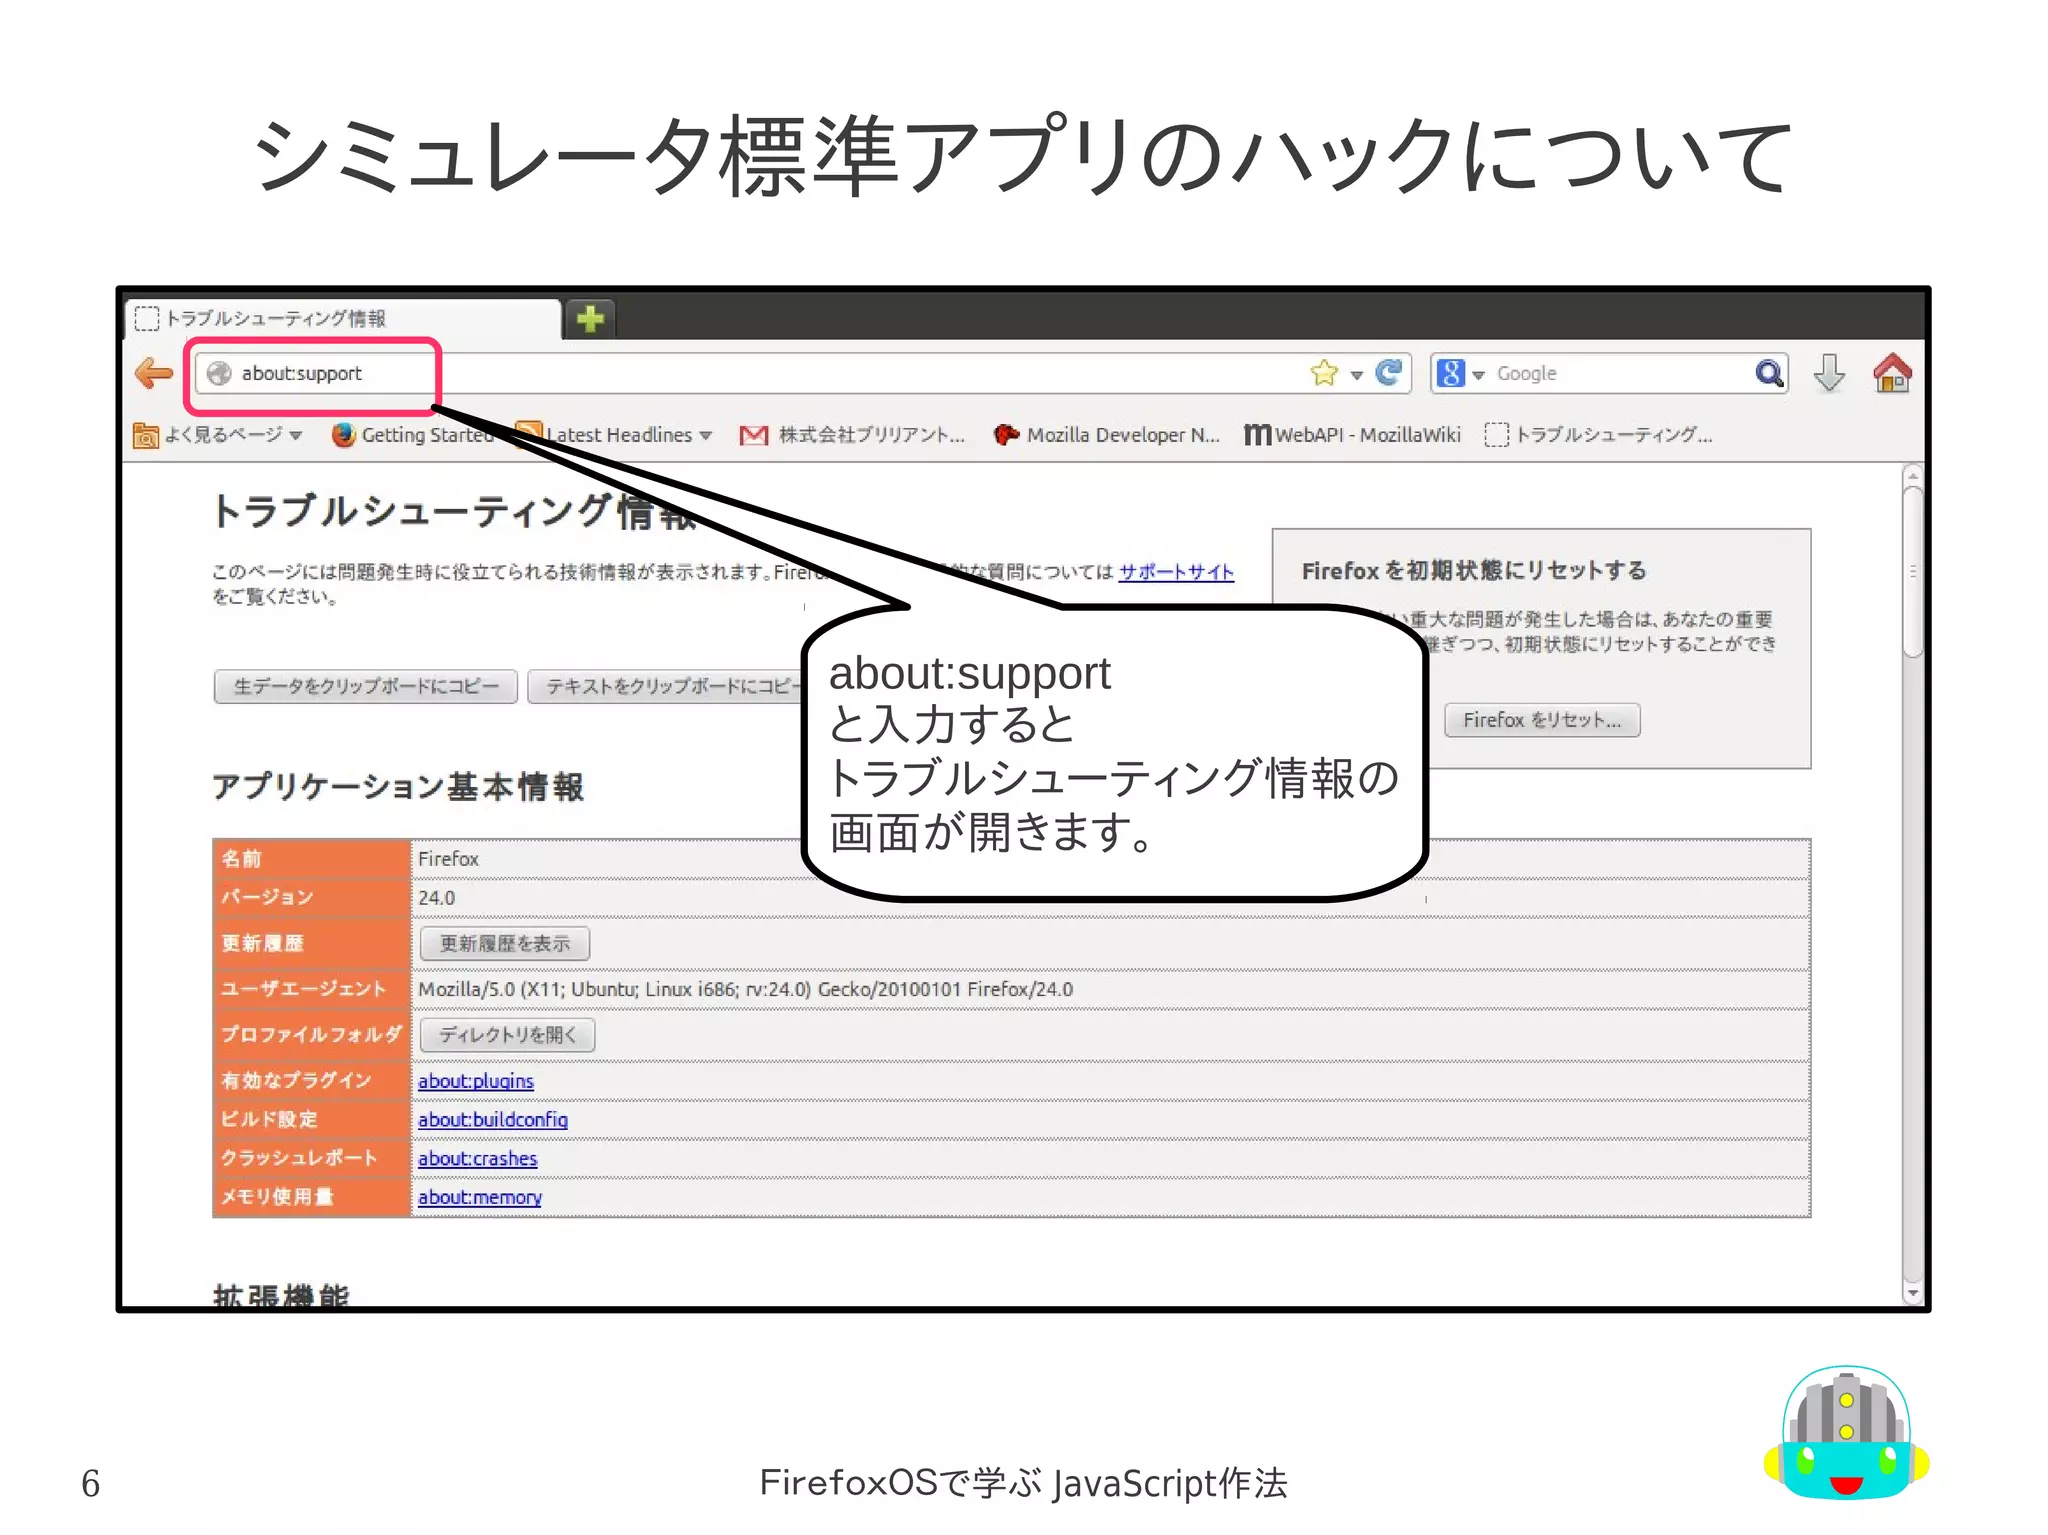This screenshot has width=2048, height=1535.
Task: Click the Firefox をリセット... button
Action: [1542, 720]
